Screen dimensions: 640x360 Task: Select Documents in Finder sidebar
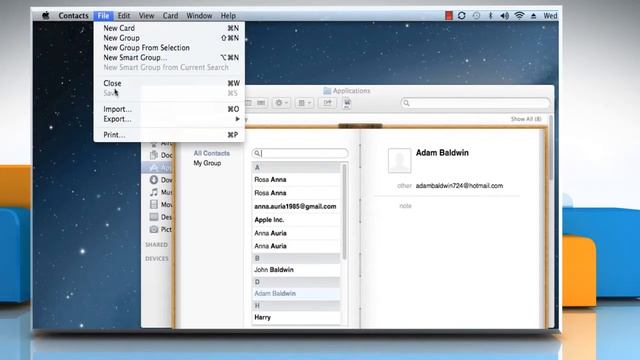(161, 155)
